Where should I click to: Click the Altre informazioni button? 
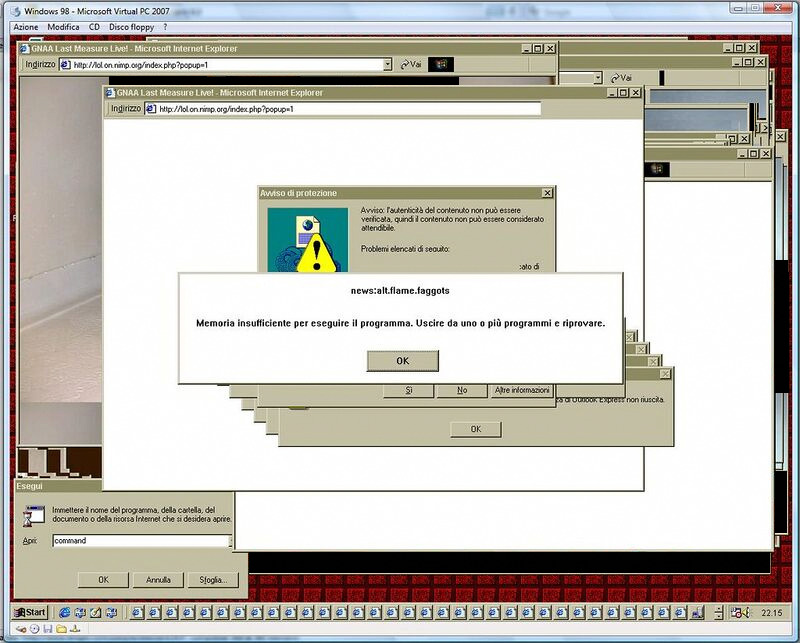pos(522,390)
